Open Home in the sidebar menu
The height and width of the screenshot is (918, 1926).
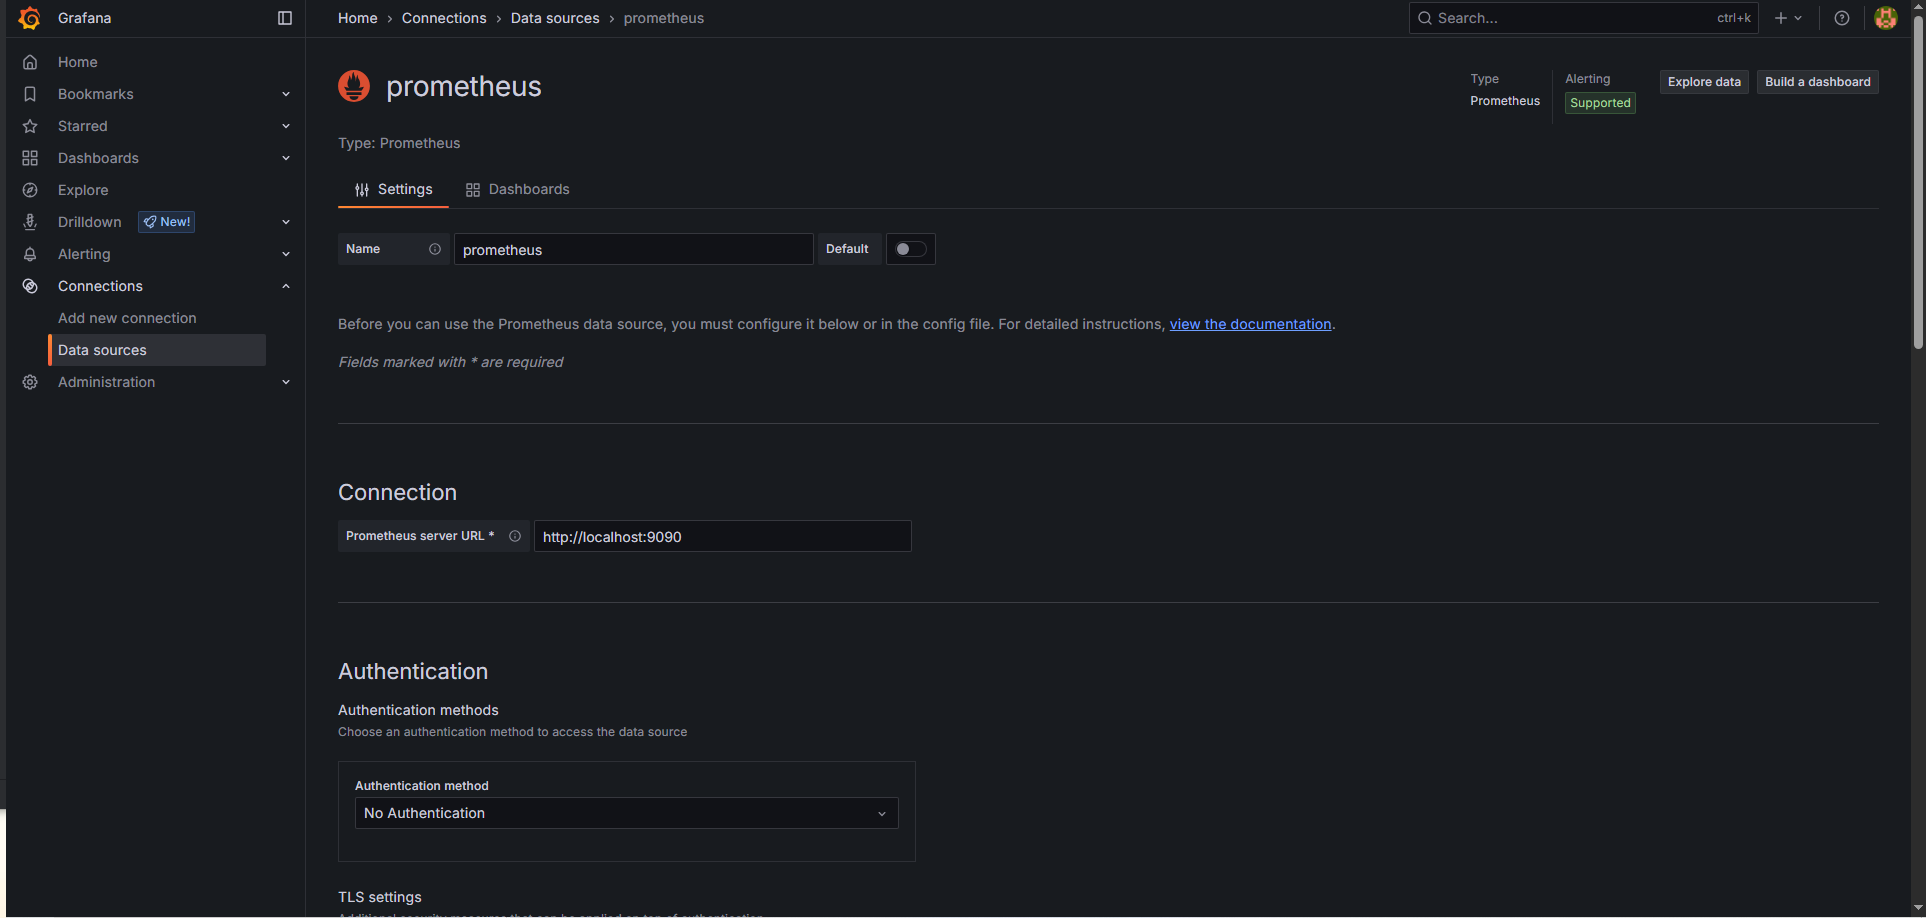click(x=78, y=62)
